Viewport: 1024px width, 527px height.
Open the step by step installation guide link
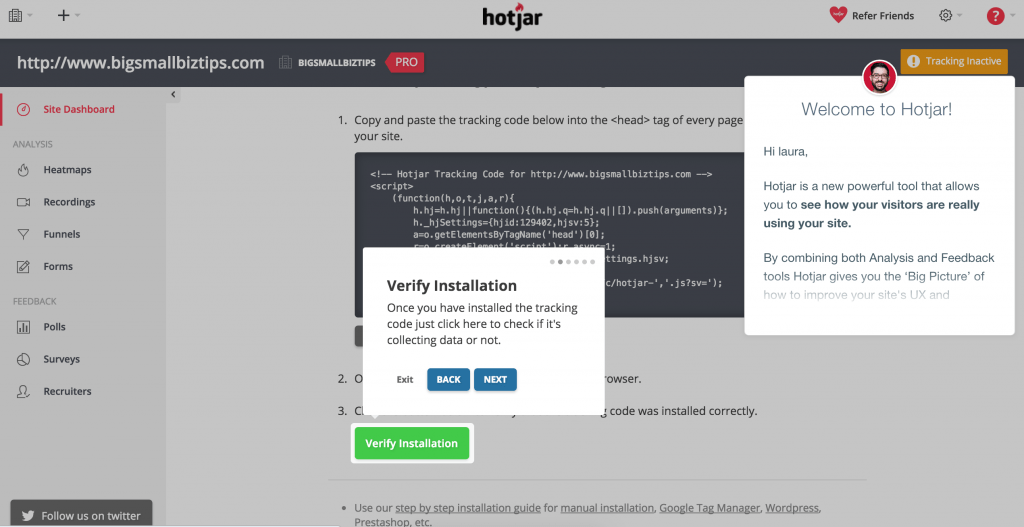[449, 508]
